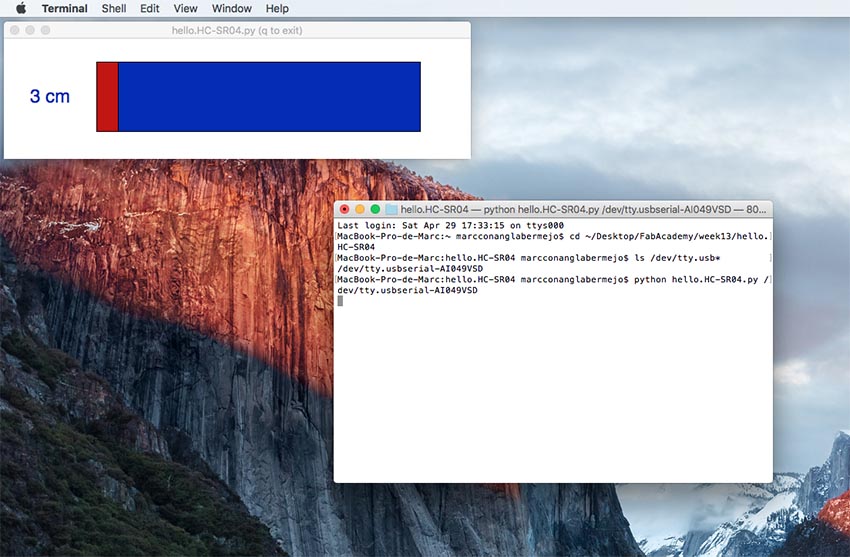Click the folder proxy icon in Terminal title bar
850x557 pixels.
click(x=391, y=209)
